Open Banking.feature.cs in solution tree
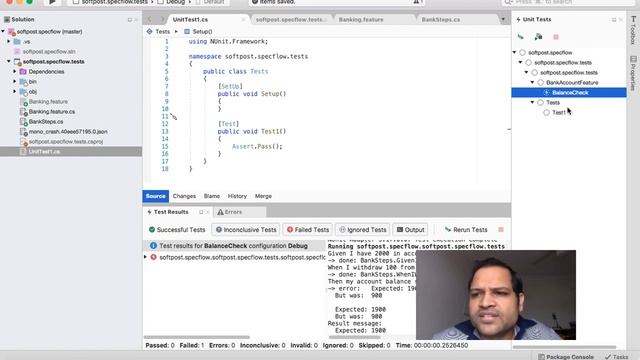This screenshot has width=640, height=360. click(51, 111)
